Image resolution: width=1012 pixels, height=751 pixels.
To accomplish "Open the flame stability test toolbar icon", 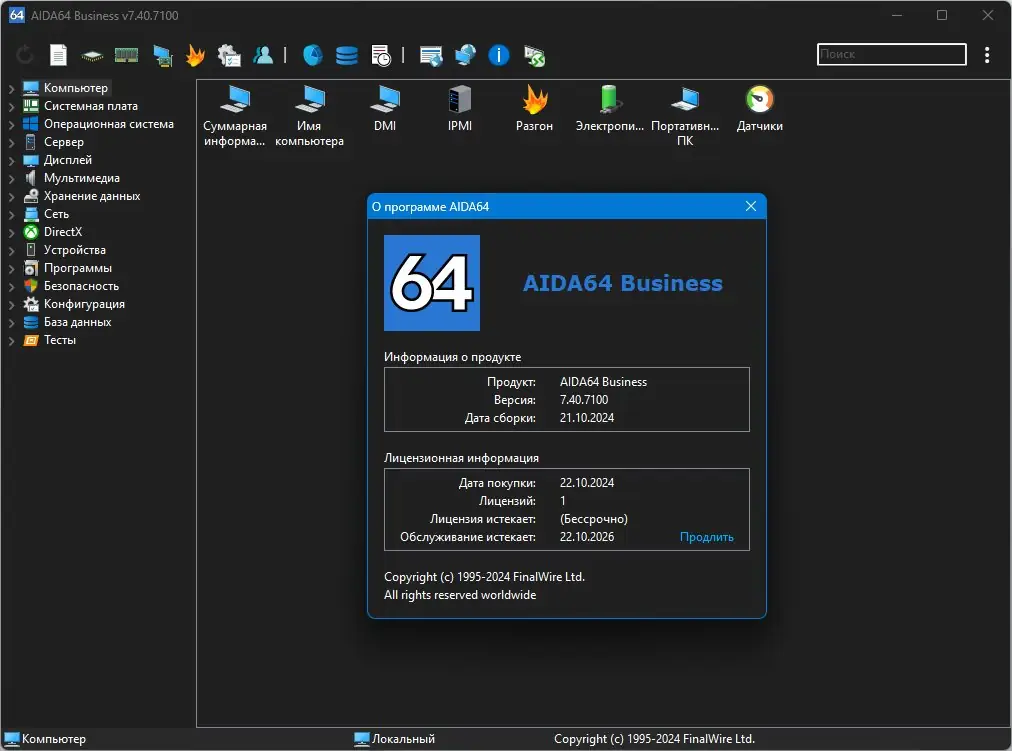I will pyautogui.click(x=195, y=55).
